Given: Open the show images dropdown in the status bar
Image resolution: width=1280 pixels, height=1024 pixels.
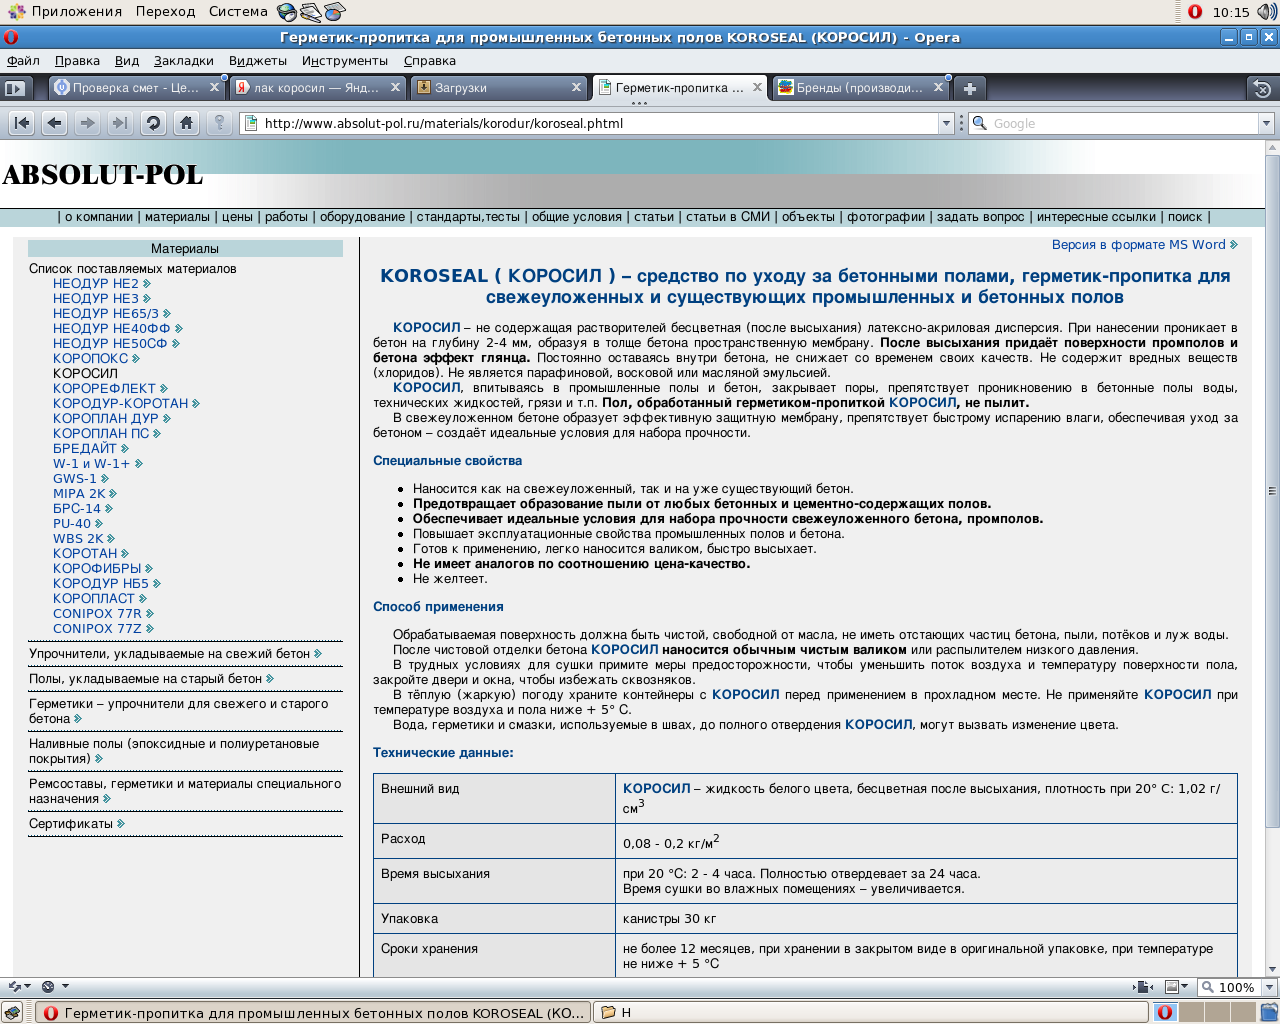Looking at the screenshot, I should pos(1177,987).
